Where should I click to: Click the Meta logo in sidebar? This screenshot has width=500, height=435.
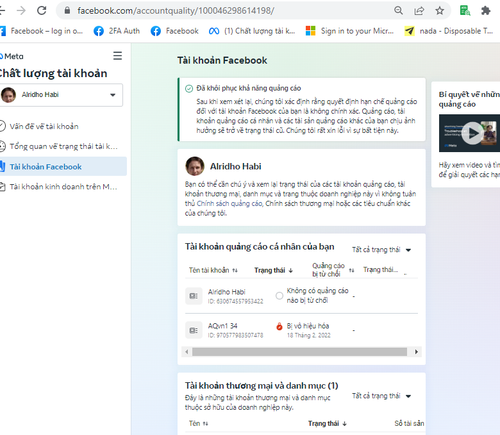[12, 56]
